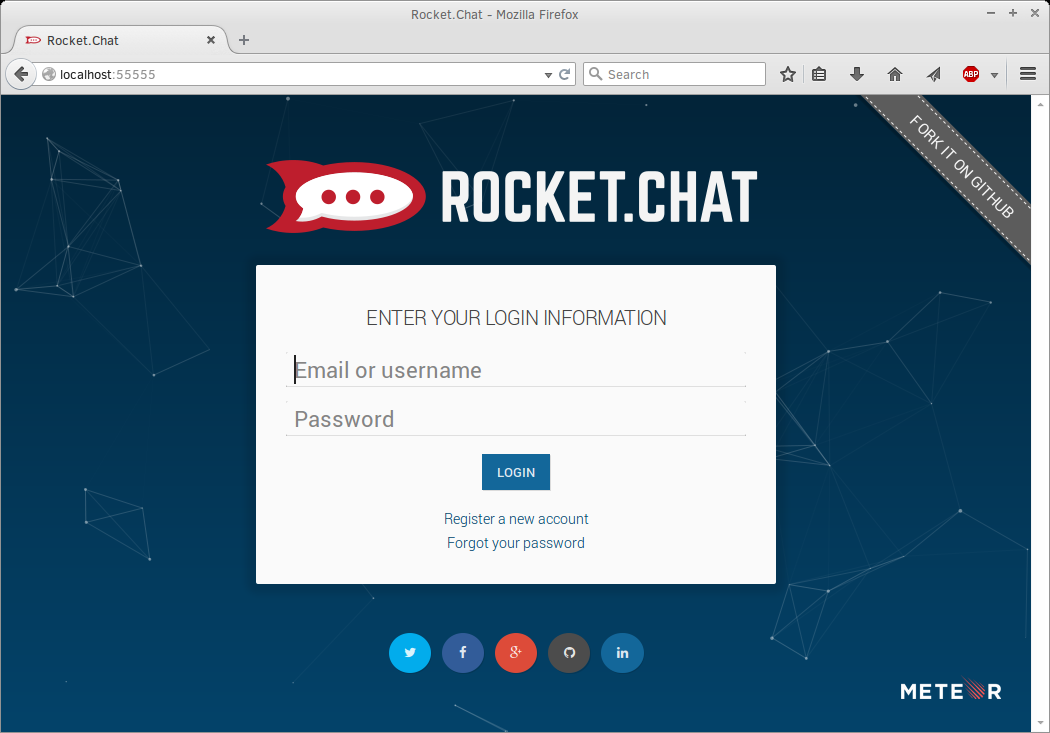The width and height of the screenshot is (1050, 733).
Task: Click Register a new account
Action: 516,519
